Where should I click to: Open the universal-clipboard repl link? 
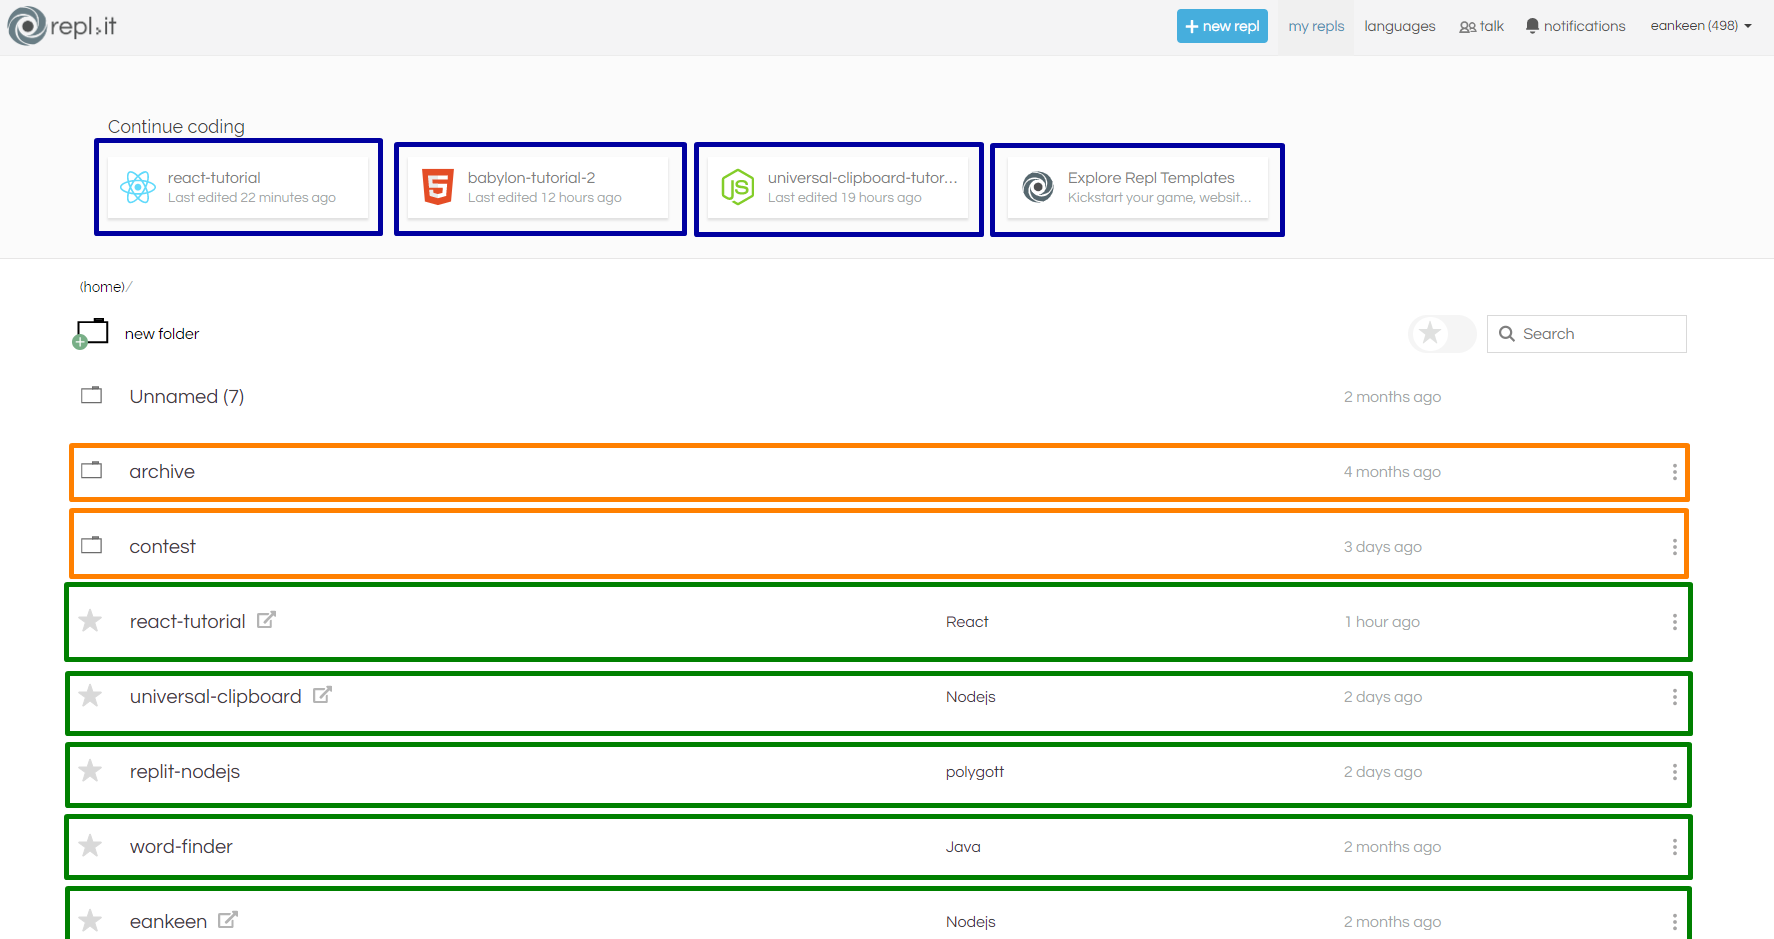tap(215, 697)
